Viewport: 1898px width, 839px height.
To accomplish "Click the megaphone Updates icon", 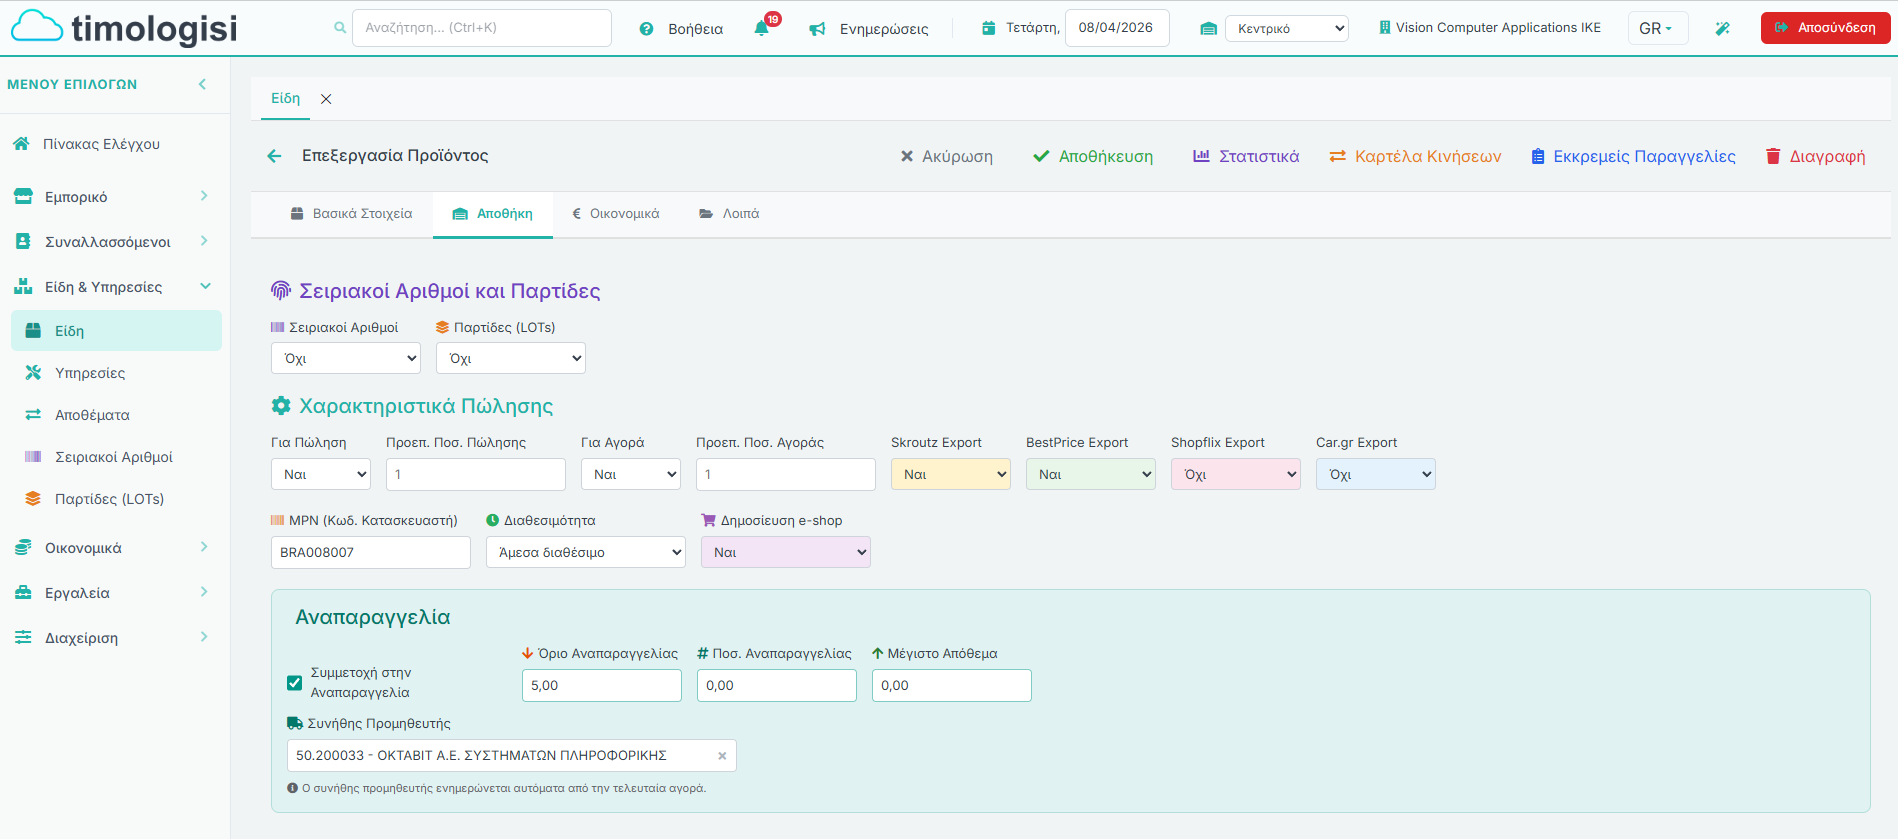I will (x=817, y=29).
